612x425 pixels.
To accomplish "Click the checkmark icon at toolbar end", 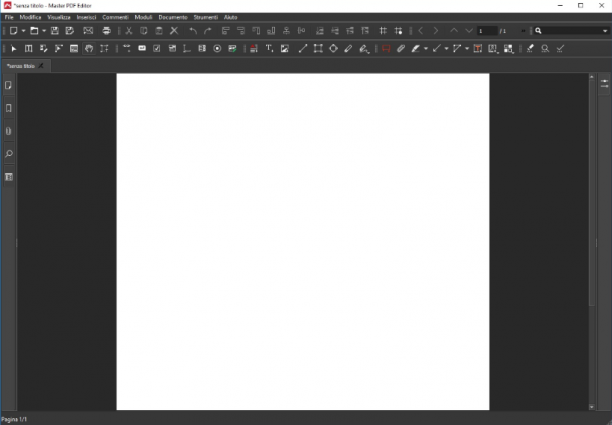I will (560, 48).
